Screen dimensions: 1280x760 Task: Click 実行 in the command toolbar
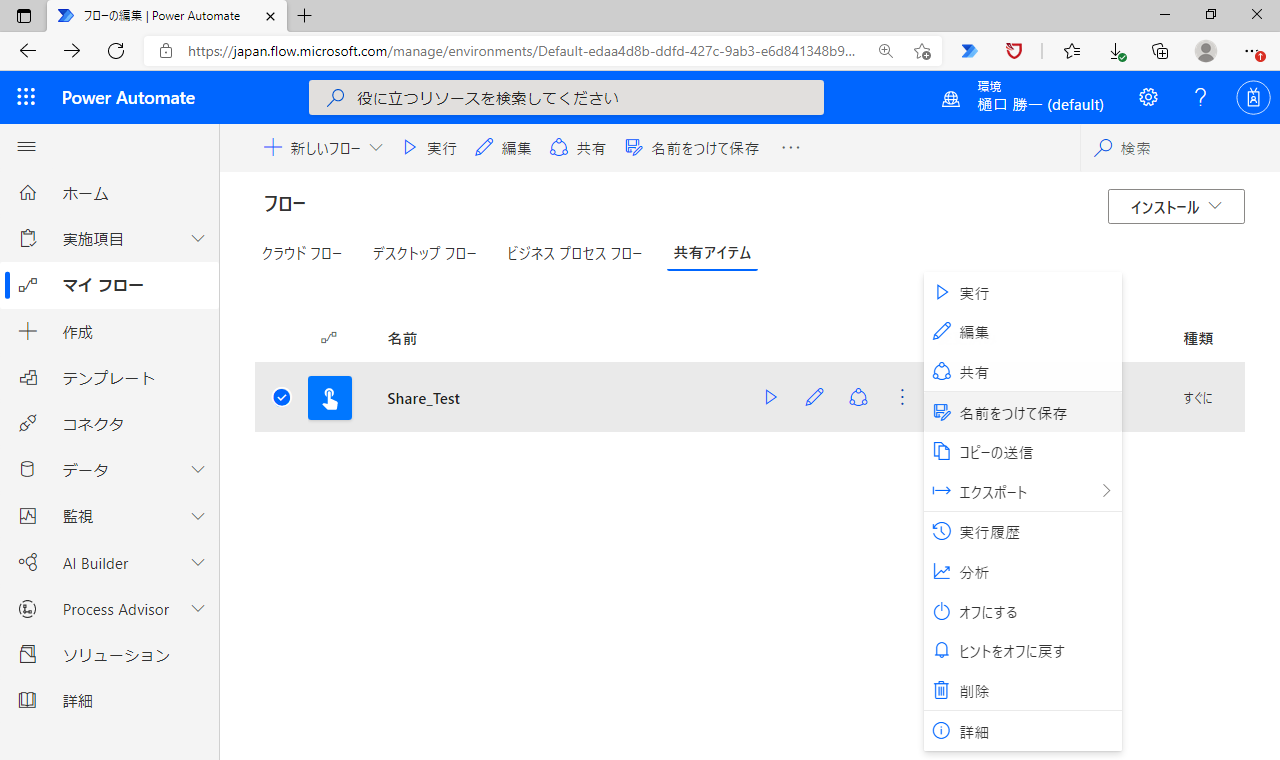(429, 148)
